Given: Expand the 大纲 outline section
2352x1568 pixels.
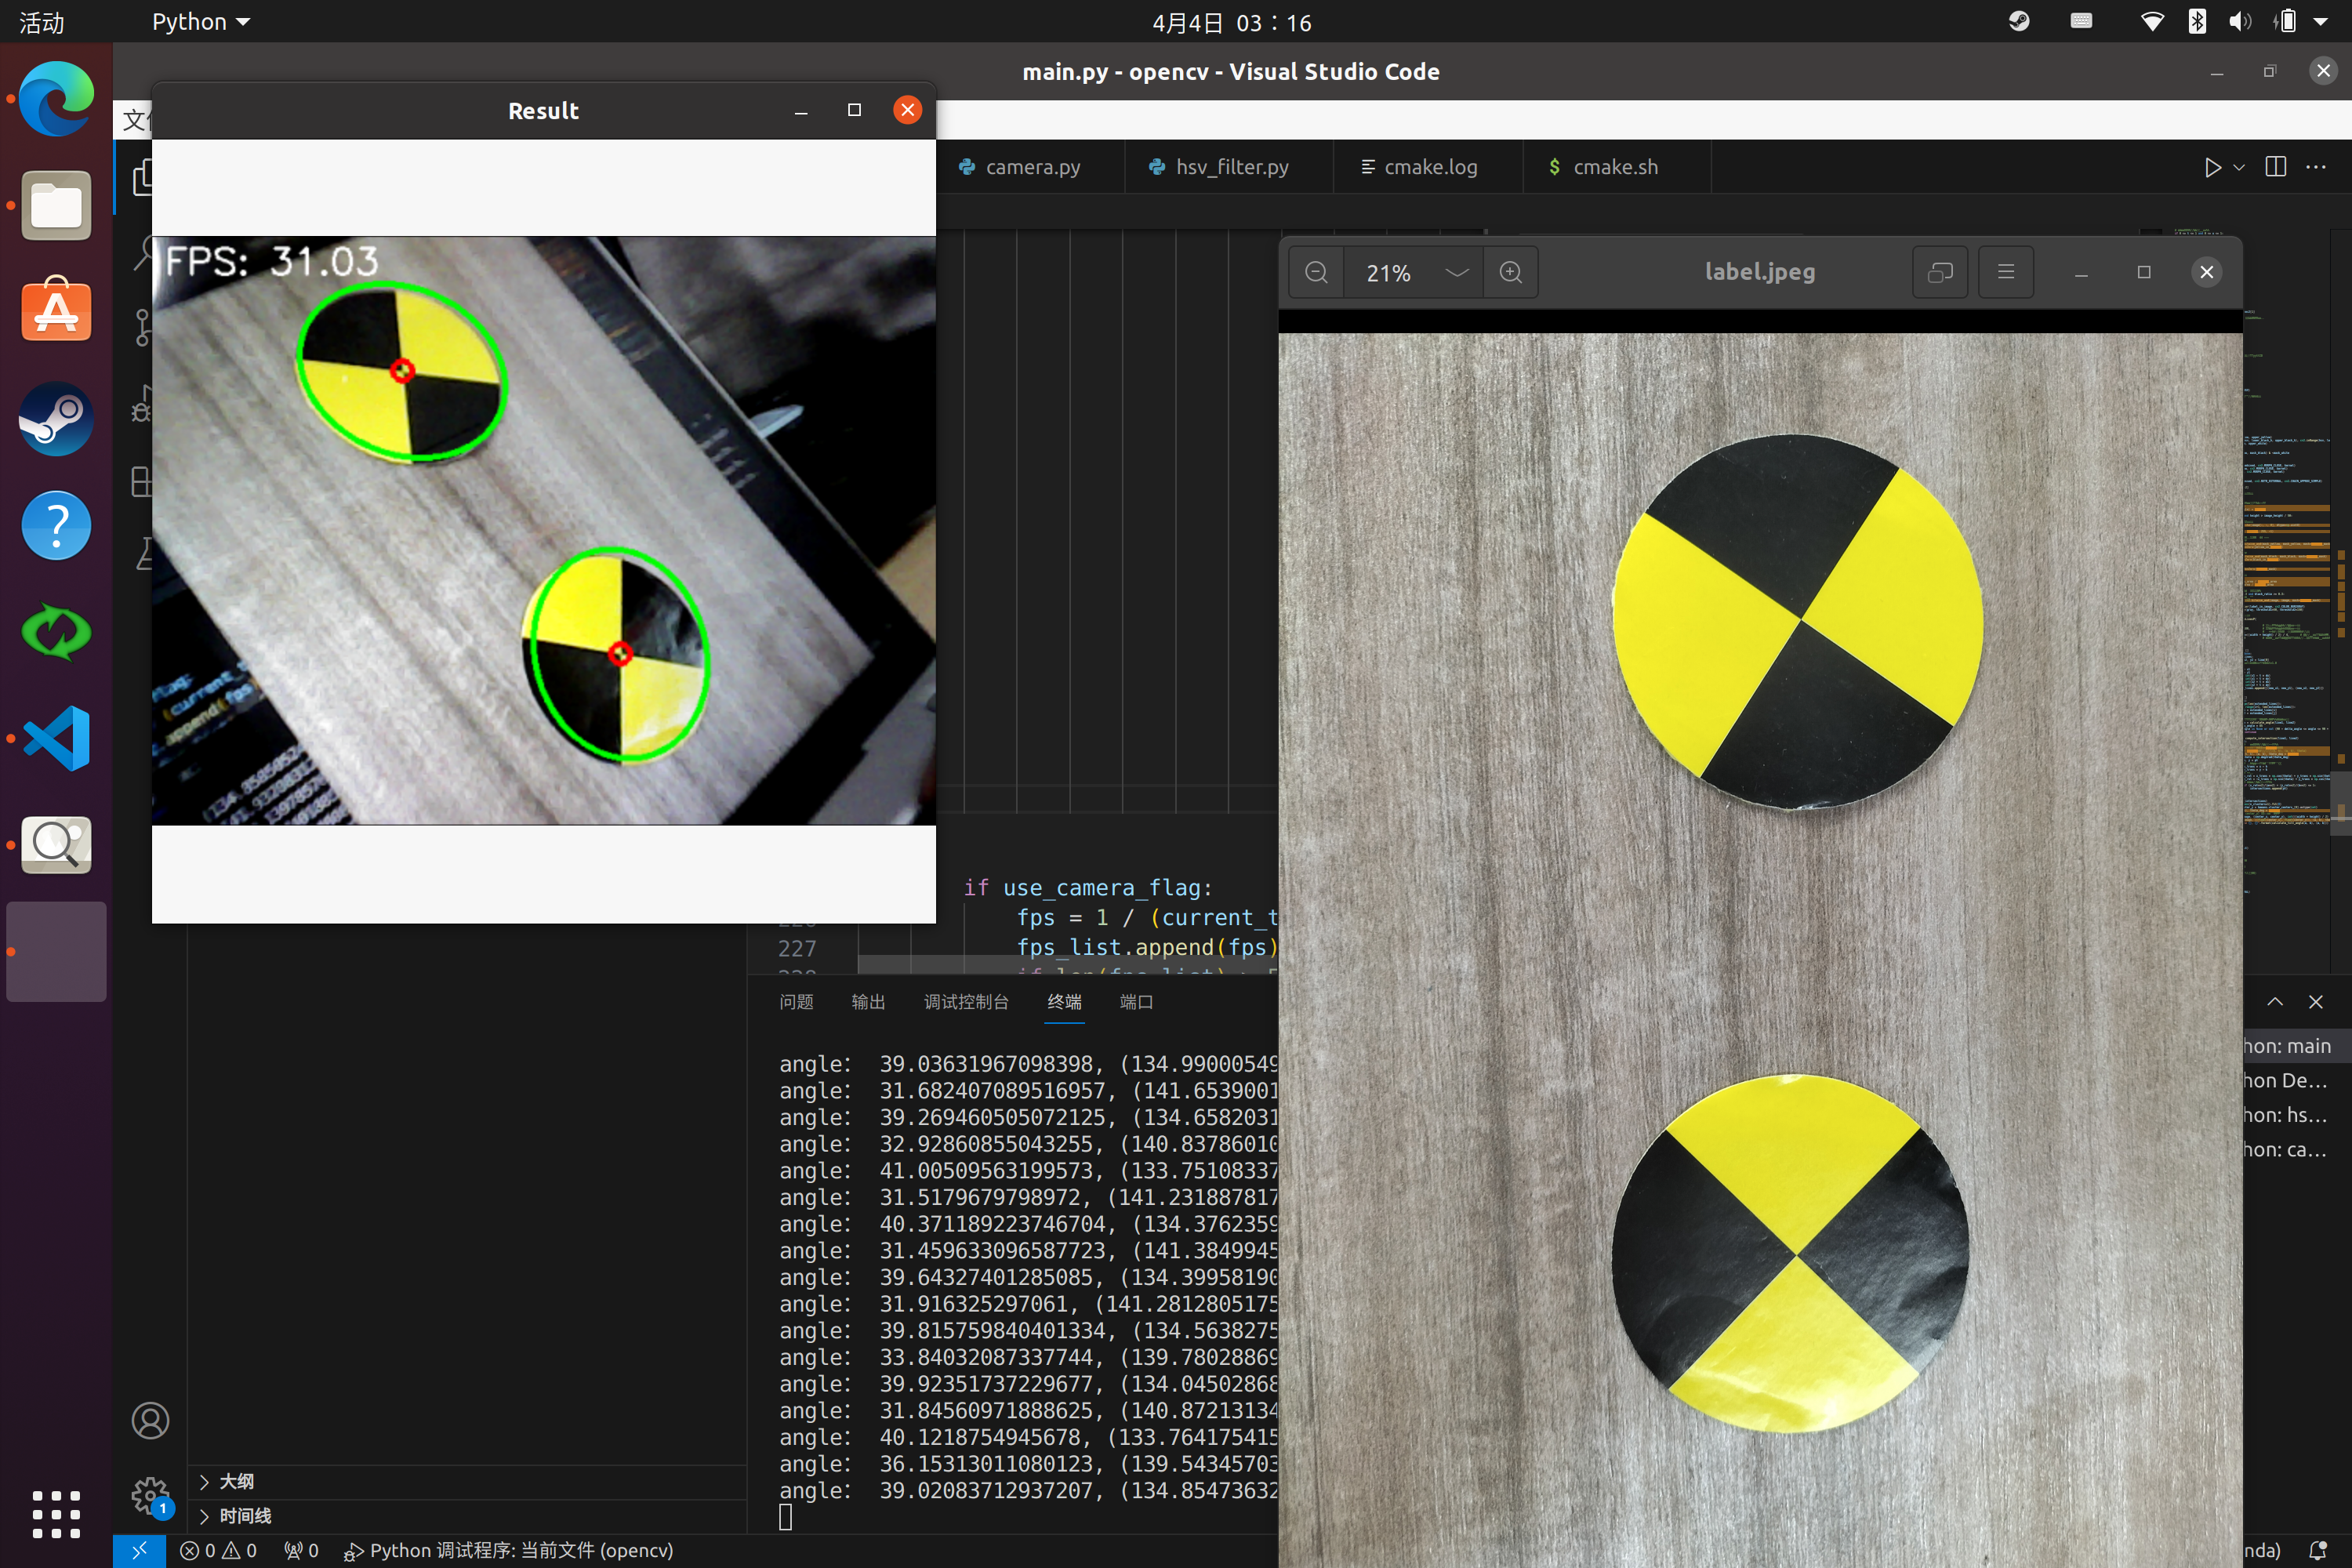Looking at the screenshot, I should 236,1481.
